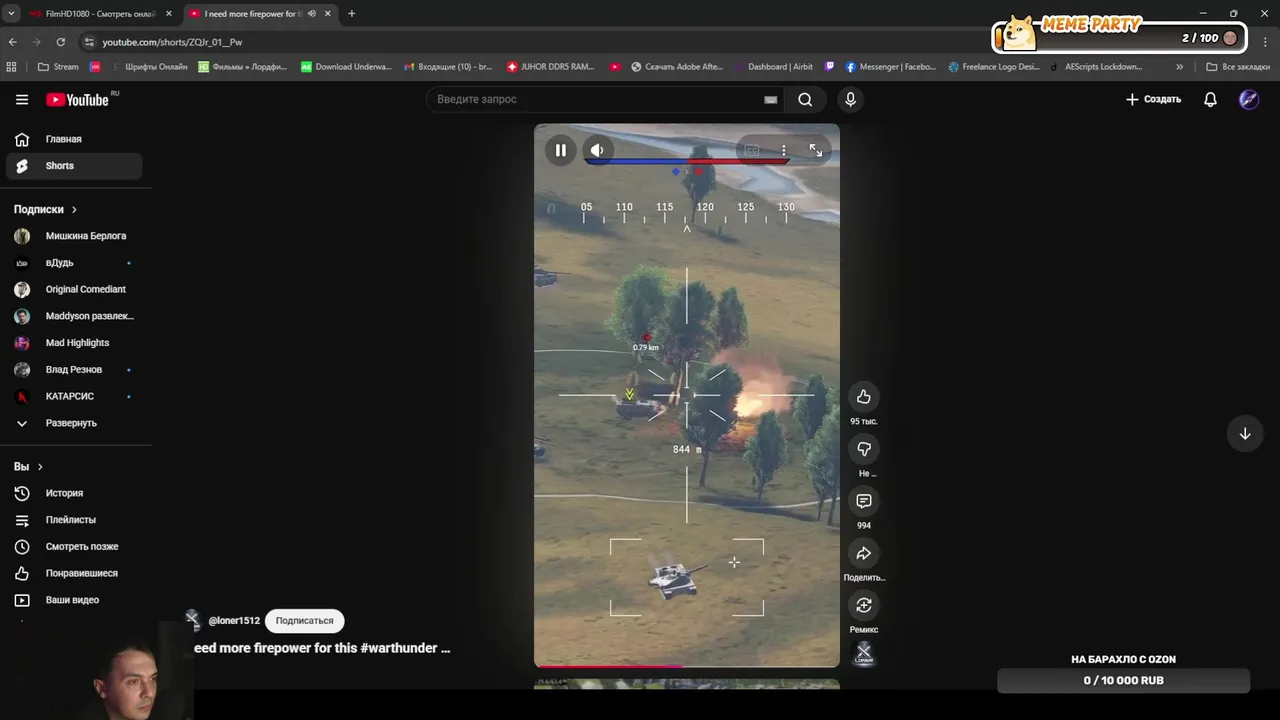Start voice search with microphone

[850, 99]
